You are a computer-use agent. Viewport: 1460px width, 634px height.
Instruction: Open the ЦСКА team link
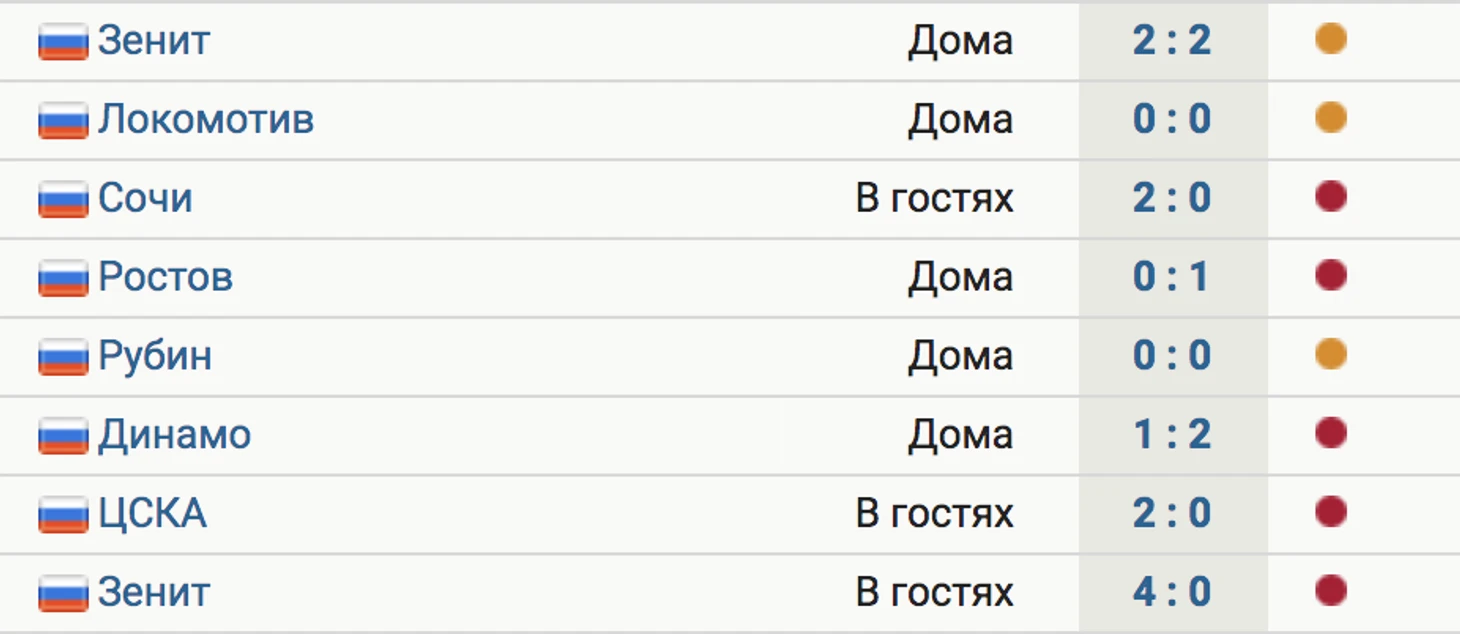coord(152,514)
